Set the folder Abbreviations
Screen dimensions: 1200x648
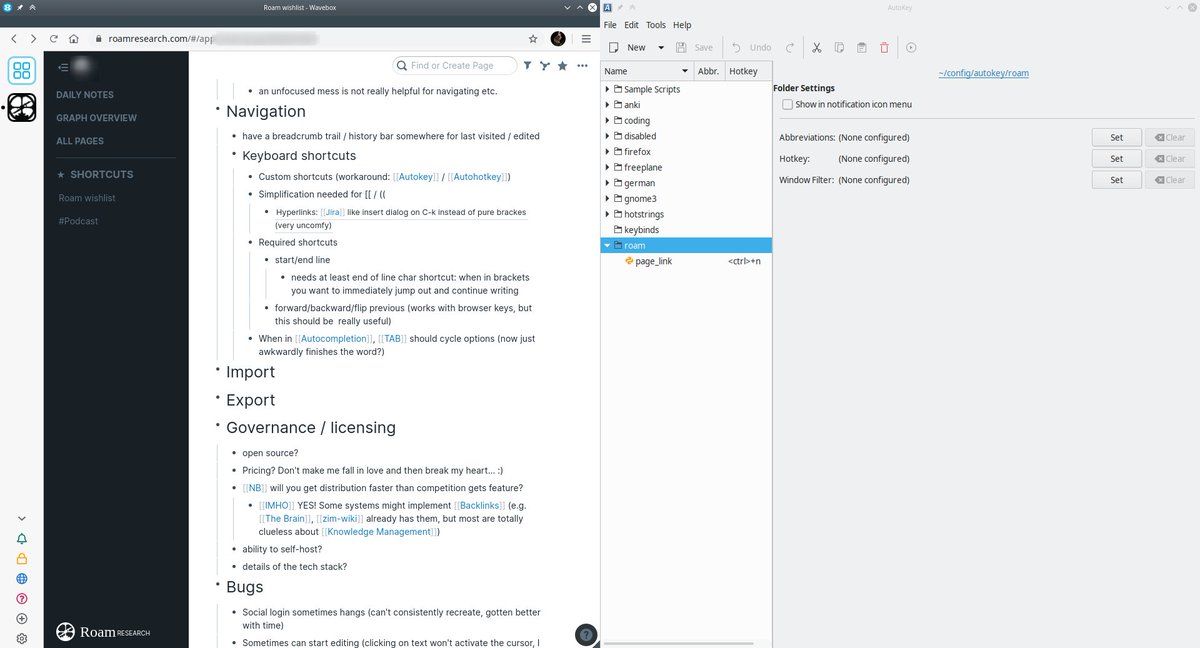(x=1116, y=137)
